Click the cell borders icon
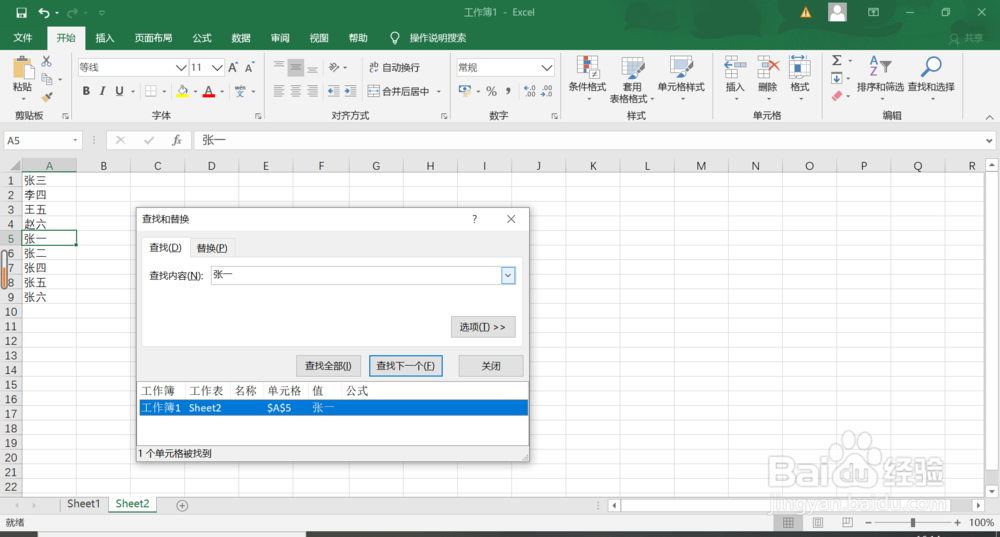 click(151, 91)
